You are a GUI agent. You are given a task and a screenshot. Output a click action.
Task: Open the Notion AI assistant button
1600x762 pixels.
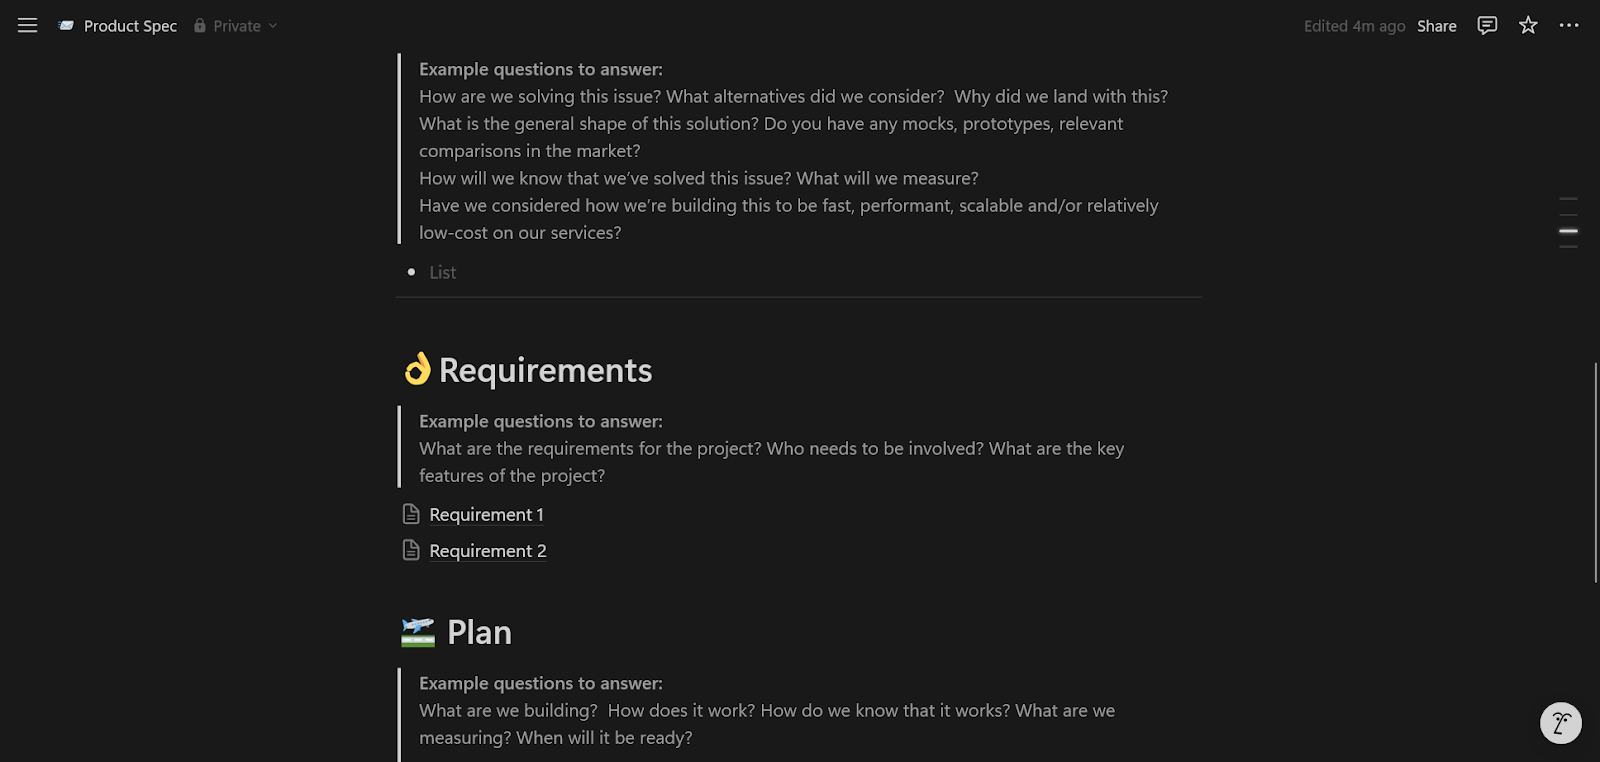[x=1560, y=723]
